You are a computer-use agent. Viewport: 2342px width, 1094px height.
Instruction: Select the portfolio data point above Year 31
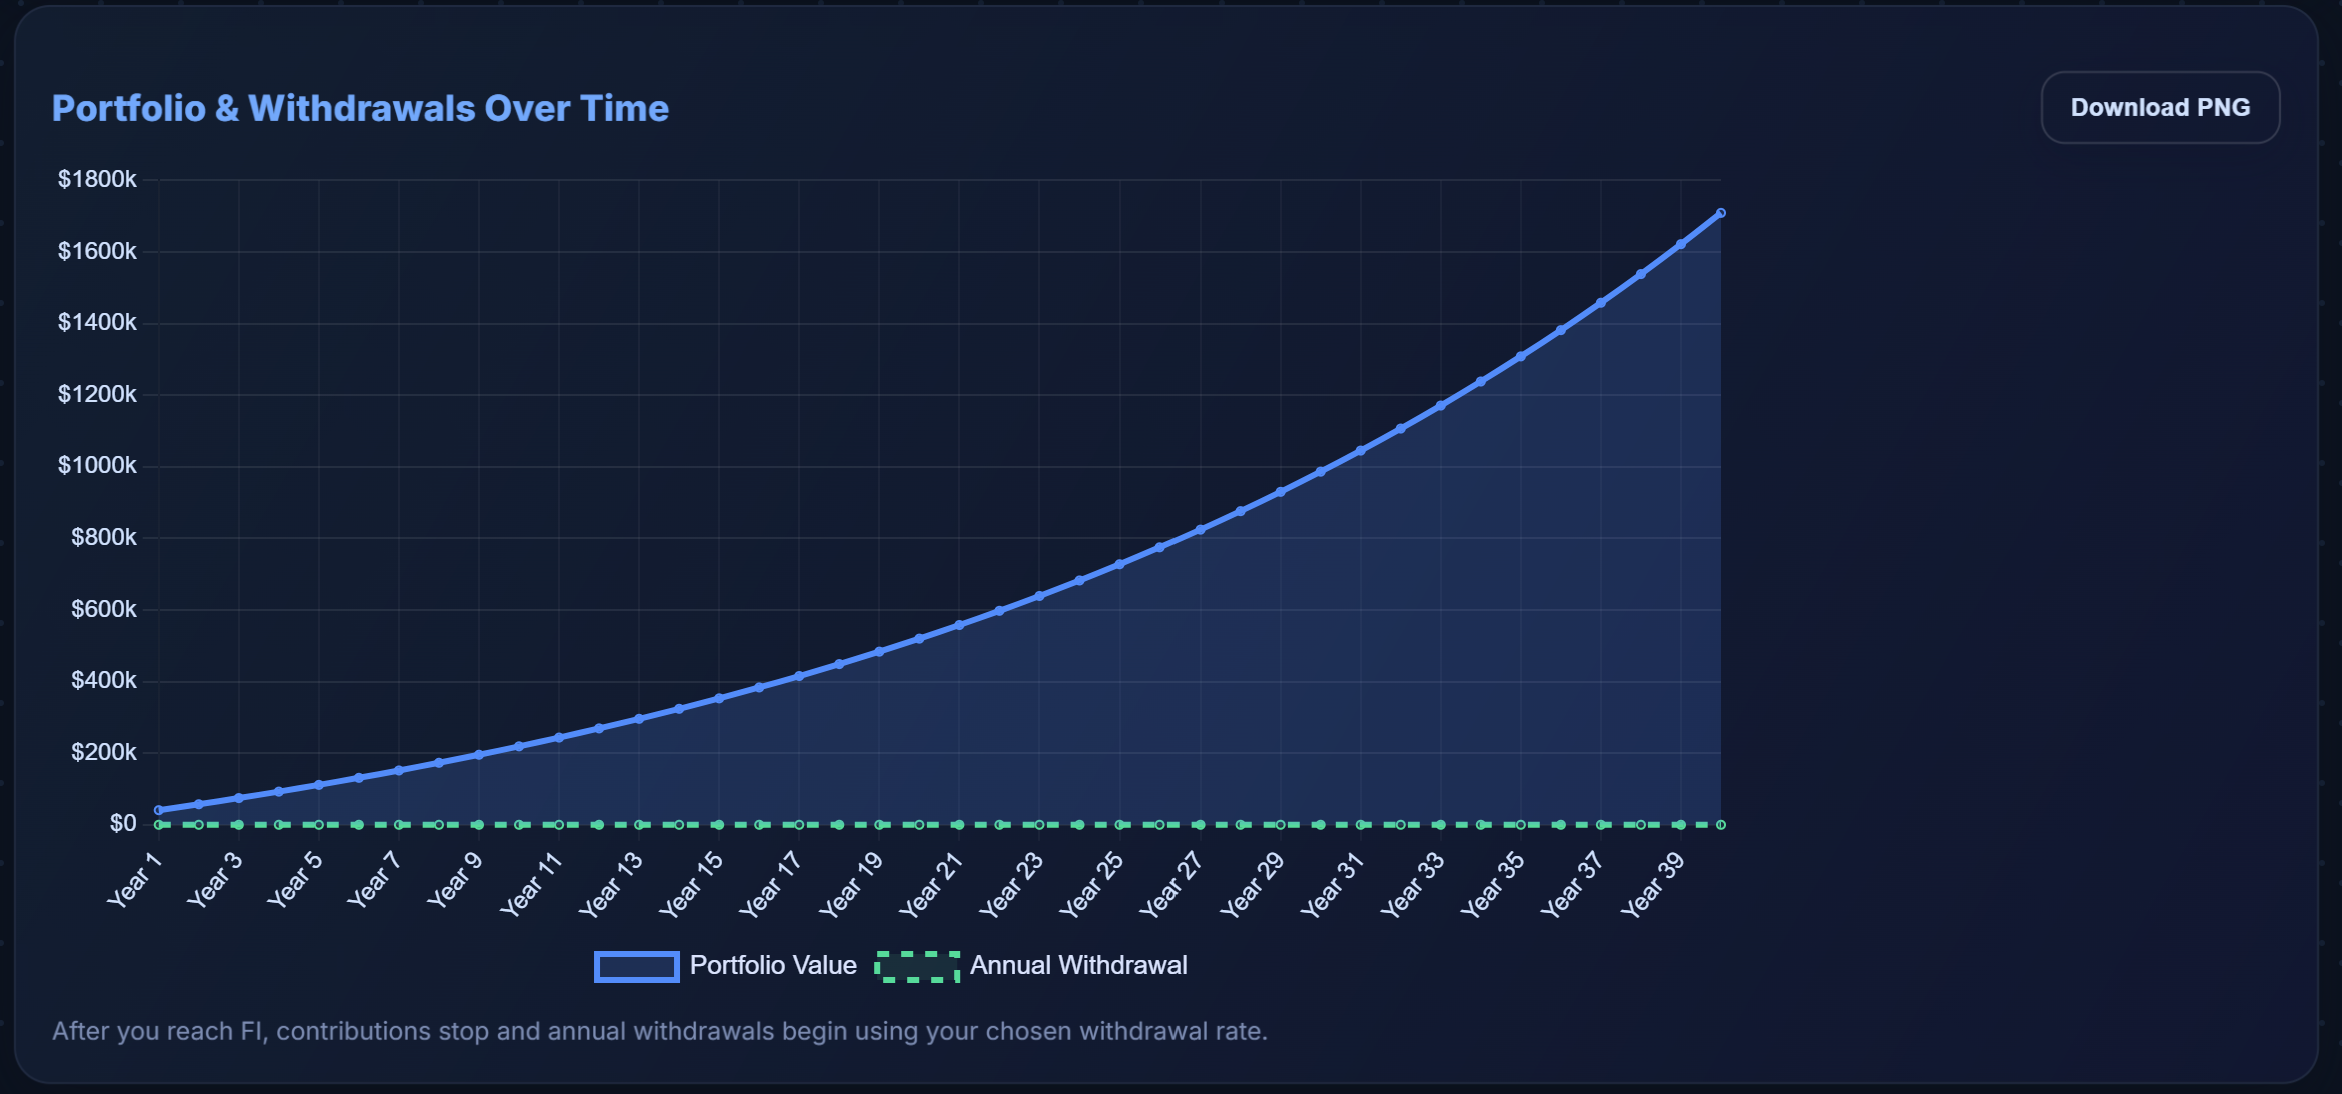click(x=1360, y=451)
